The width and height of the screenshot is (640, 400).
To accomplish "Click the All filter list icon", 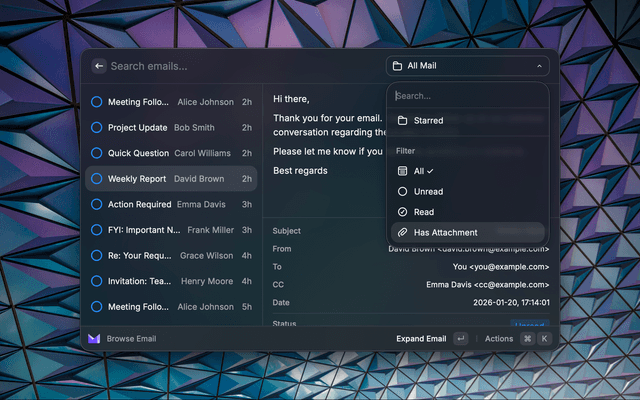I will pyautogui.click(x=402, y=171).
